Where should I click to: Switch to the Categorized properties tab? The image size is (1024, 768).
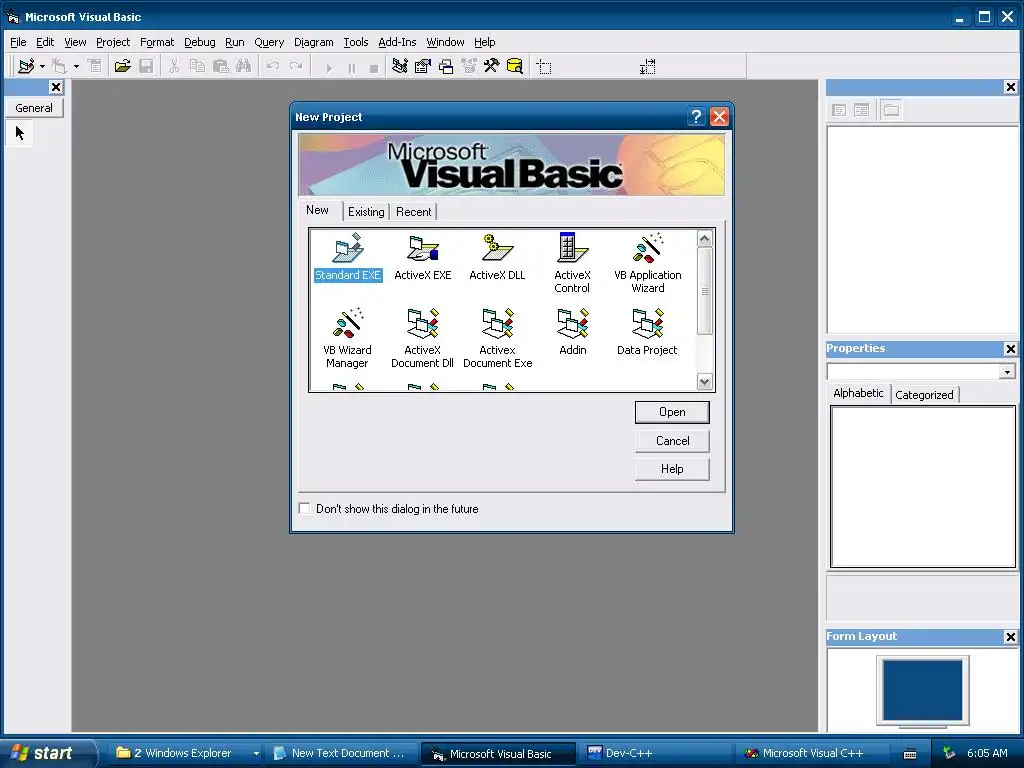(x=924, y=394)
